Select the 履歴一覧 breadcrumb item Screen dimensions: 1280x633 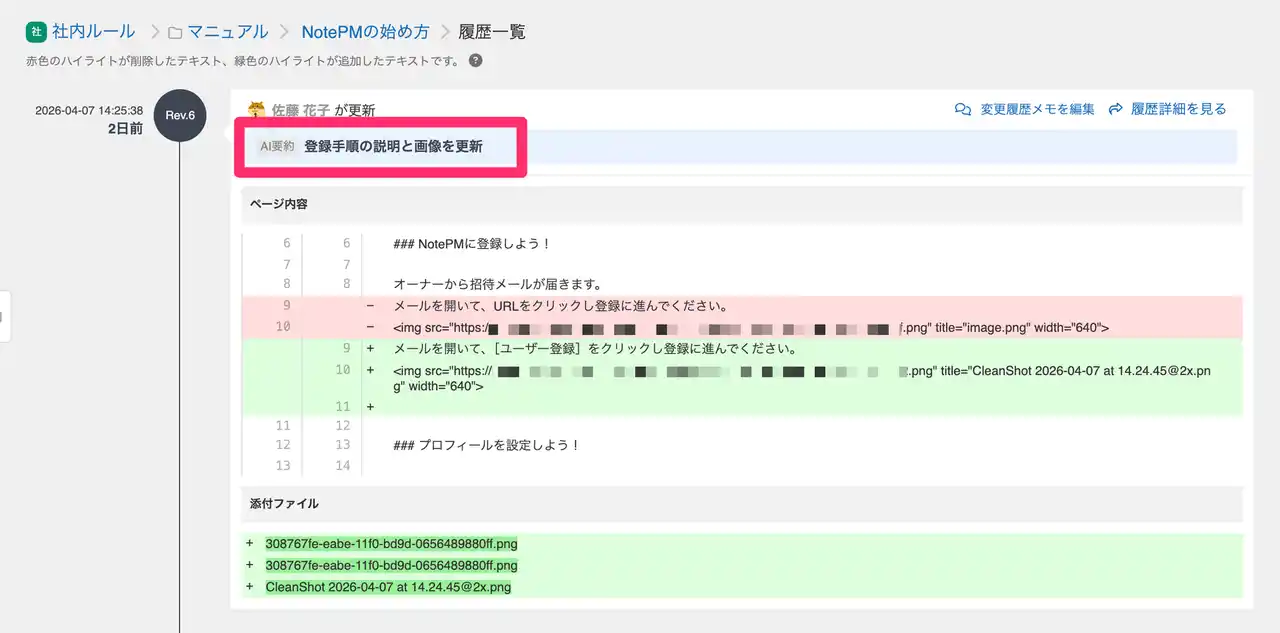tap(491, 32)
